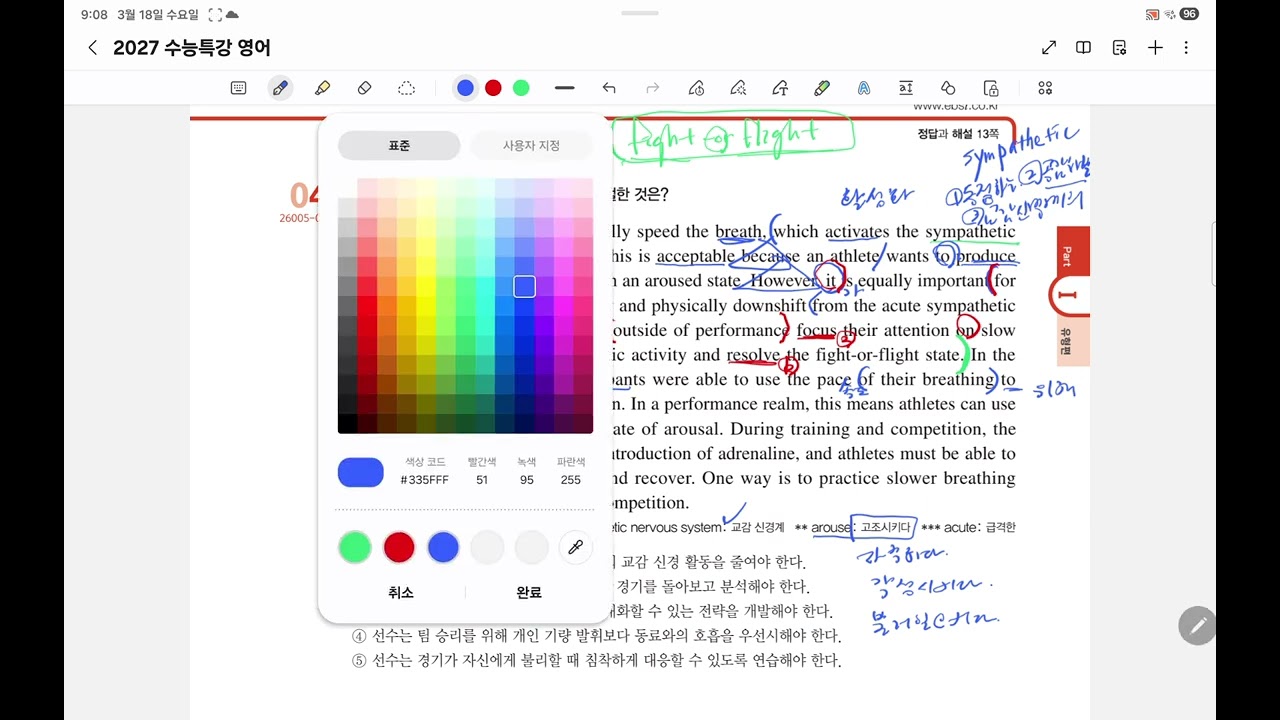Select the timed disappearing pen tool
Screen dimensions: 1280x720
coord(697,88)
